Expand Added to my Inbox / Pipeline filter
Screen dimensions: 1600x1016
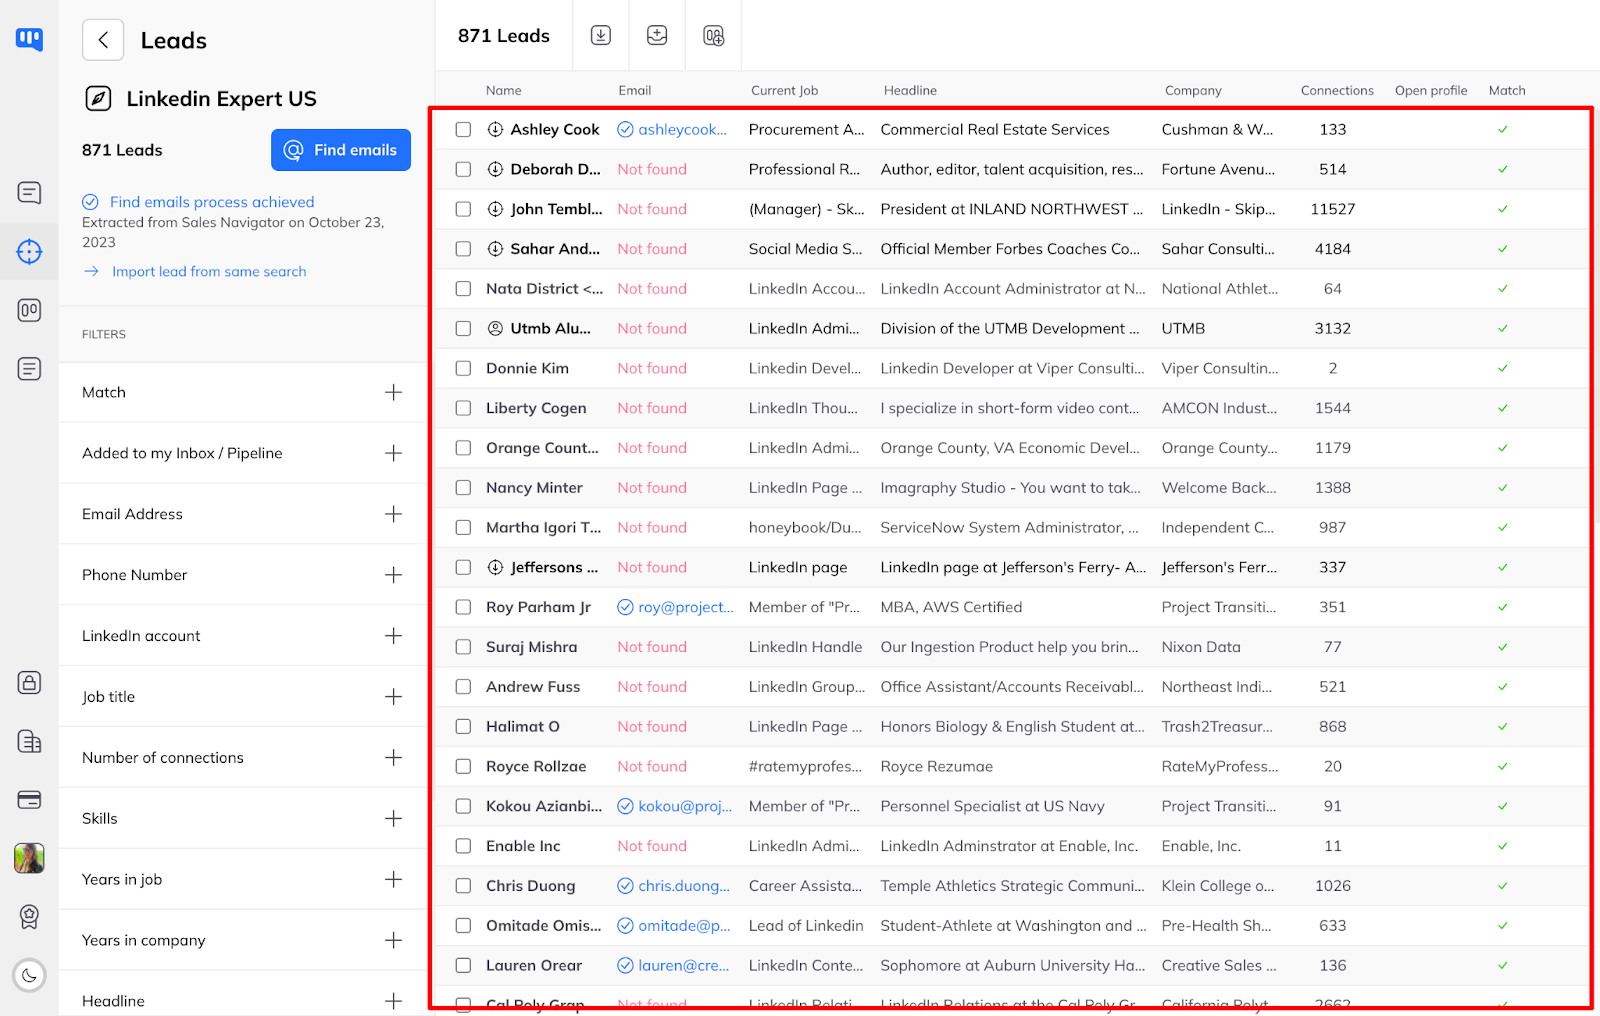point(394,453)
